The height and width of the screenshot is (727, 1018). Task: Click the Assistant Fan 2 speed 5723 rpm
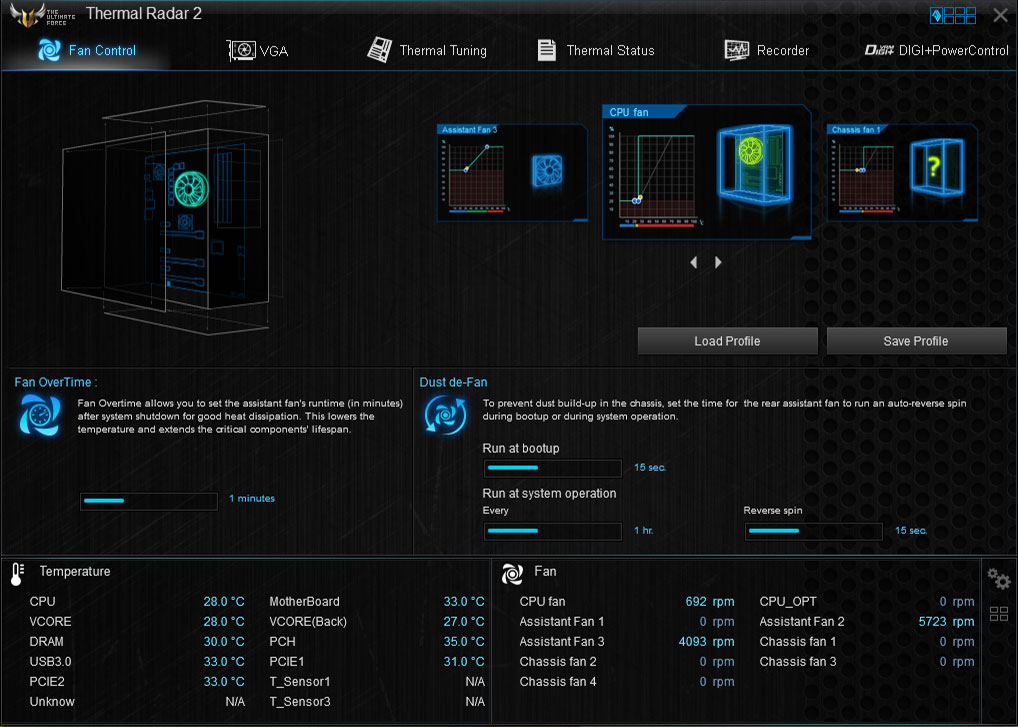(947, 622)
